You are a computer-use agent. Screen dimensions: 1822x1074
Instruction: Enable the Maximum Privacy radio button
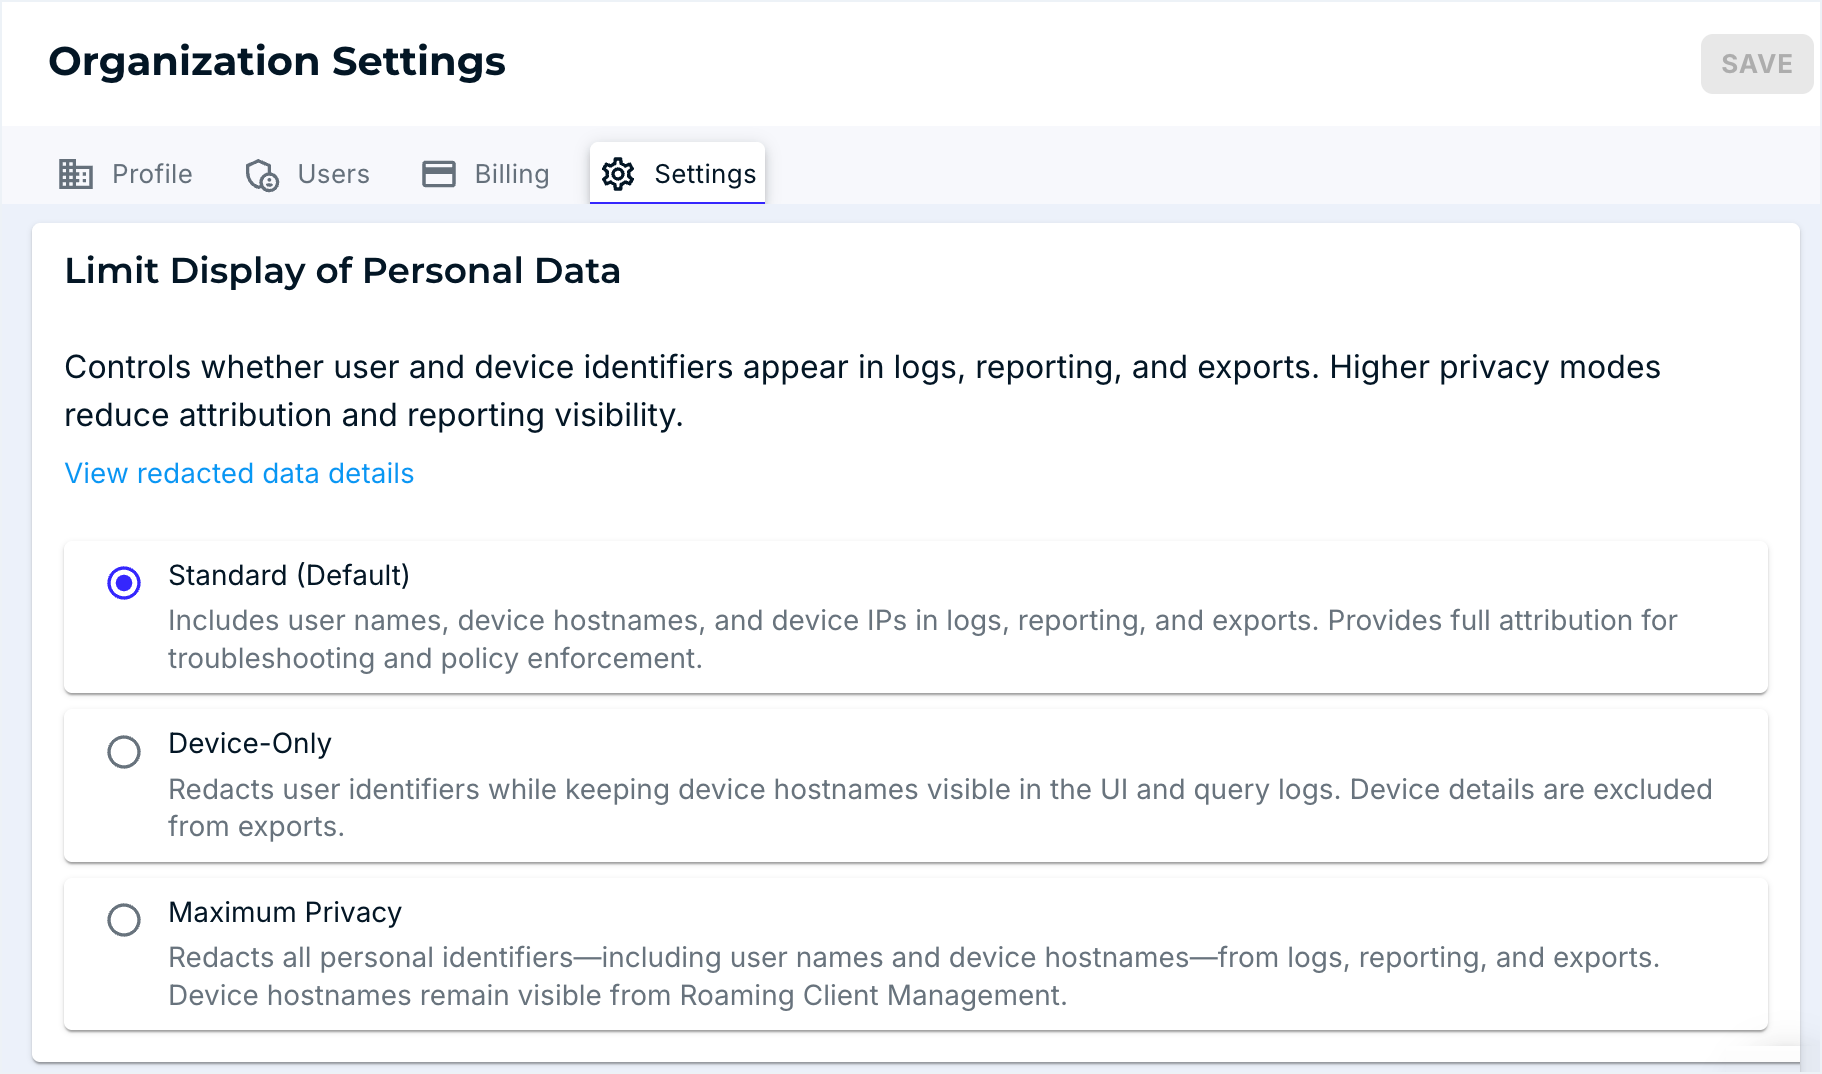coord(124,920)
